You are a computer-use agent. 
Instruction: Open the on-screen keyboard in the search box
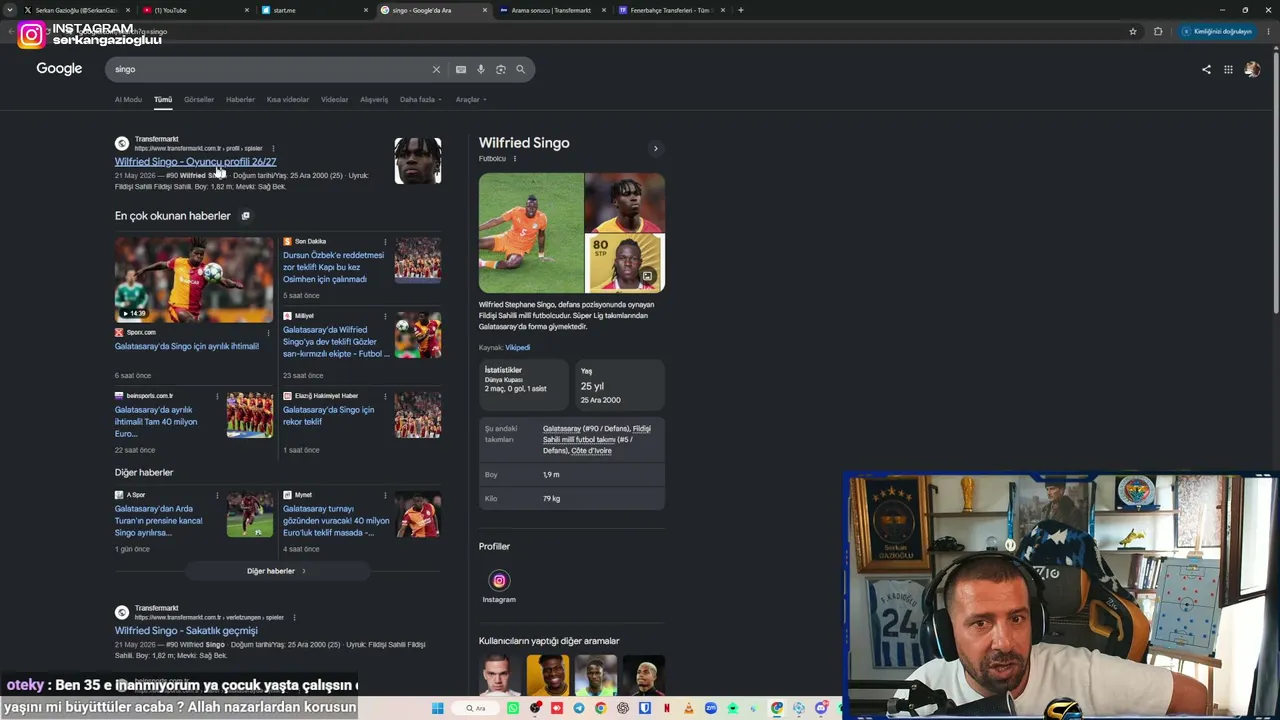(460, 69)
